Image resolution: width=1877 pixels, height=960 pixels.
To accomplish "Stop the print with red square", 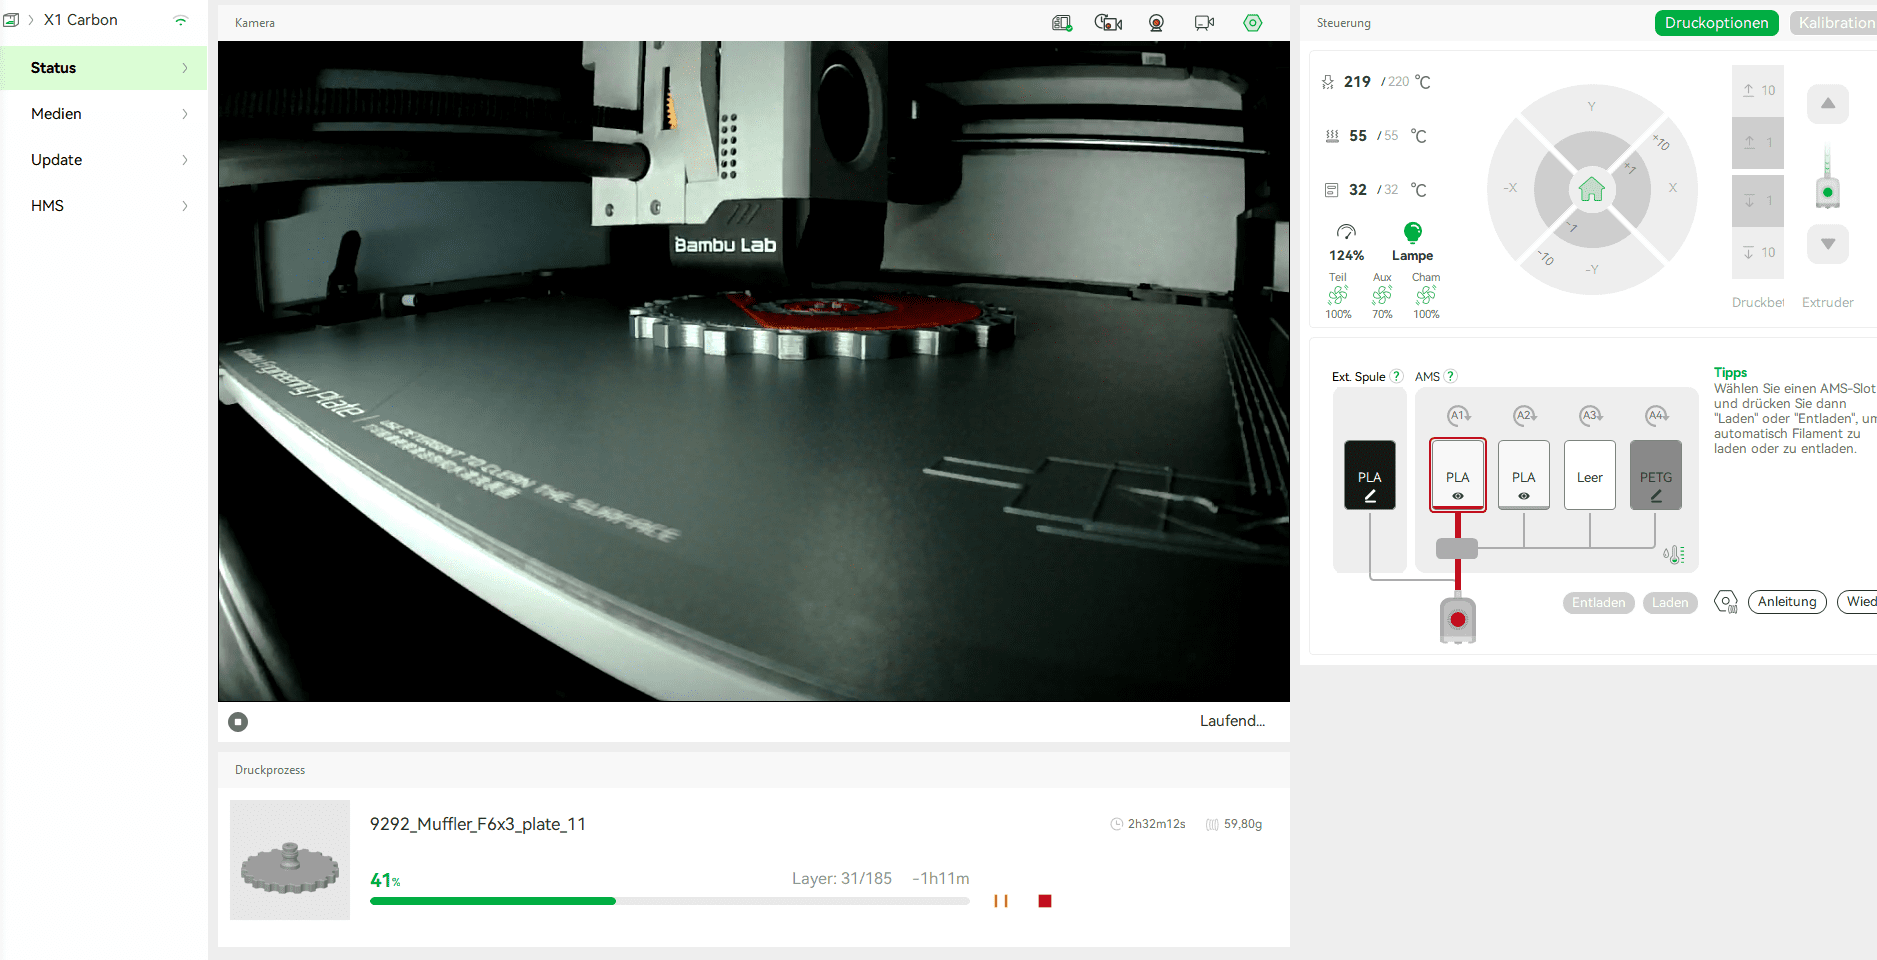I will click(x=1045, y=901).
